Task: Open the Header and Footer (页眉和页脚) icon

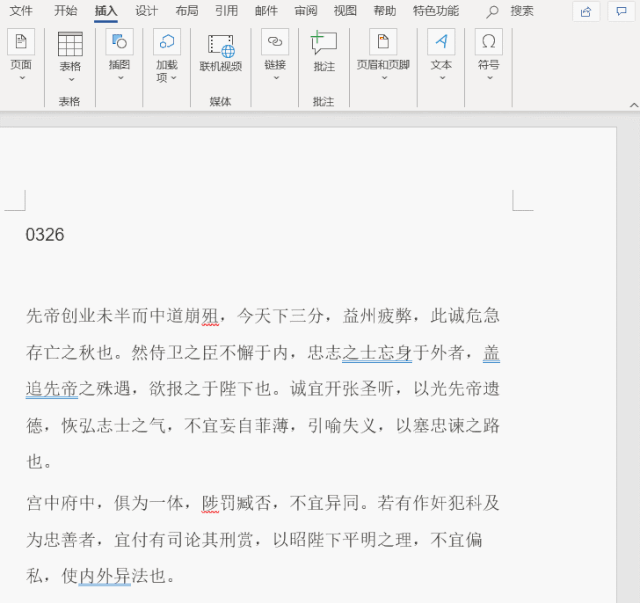Action: (x=383, y=43)
